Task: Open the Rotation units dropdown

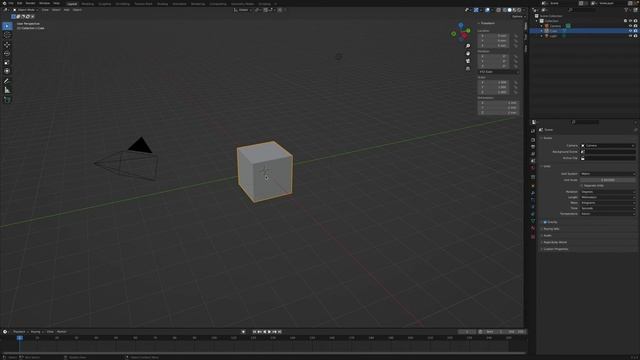Action: pyautogui.click(x=608, y=192)
